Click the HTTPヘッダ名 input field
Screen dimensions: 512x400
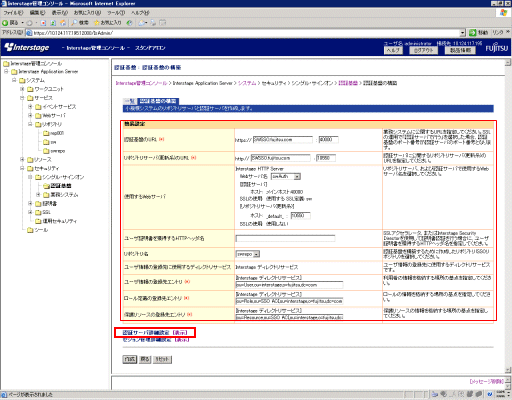pyautogui.click(x=285, y=238)
